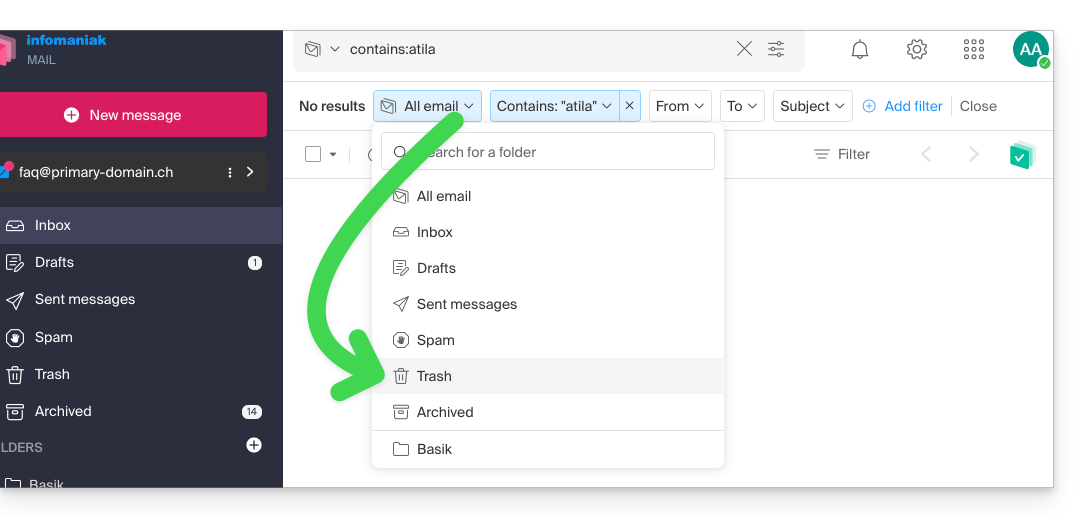Click the Search for a folder field

click(560, 152)
